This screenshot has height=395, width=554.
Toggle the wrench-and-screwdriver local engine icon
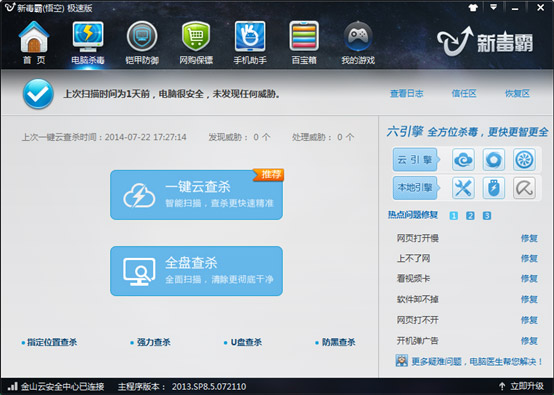click(x=463, y=188)
